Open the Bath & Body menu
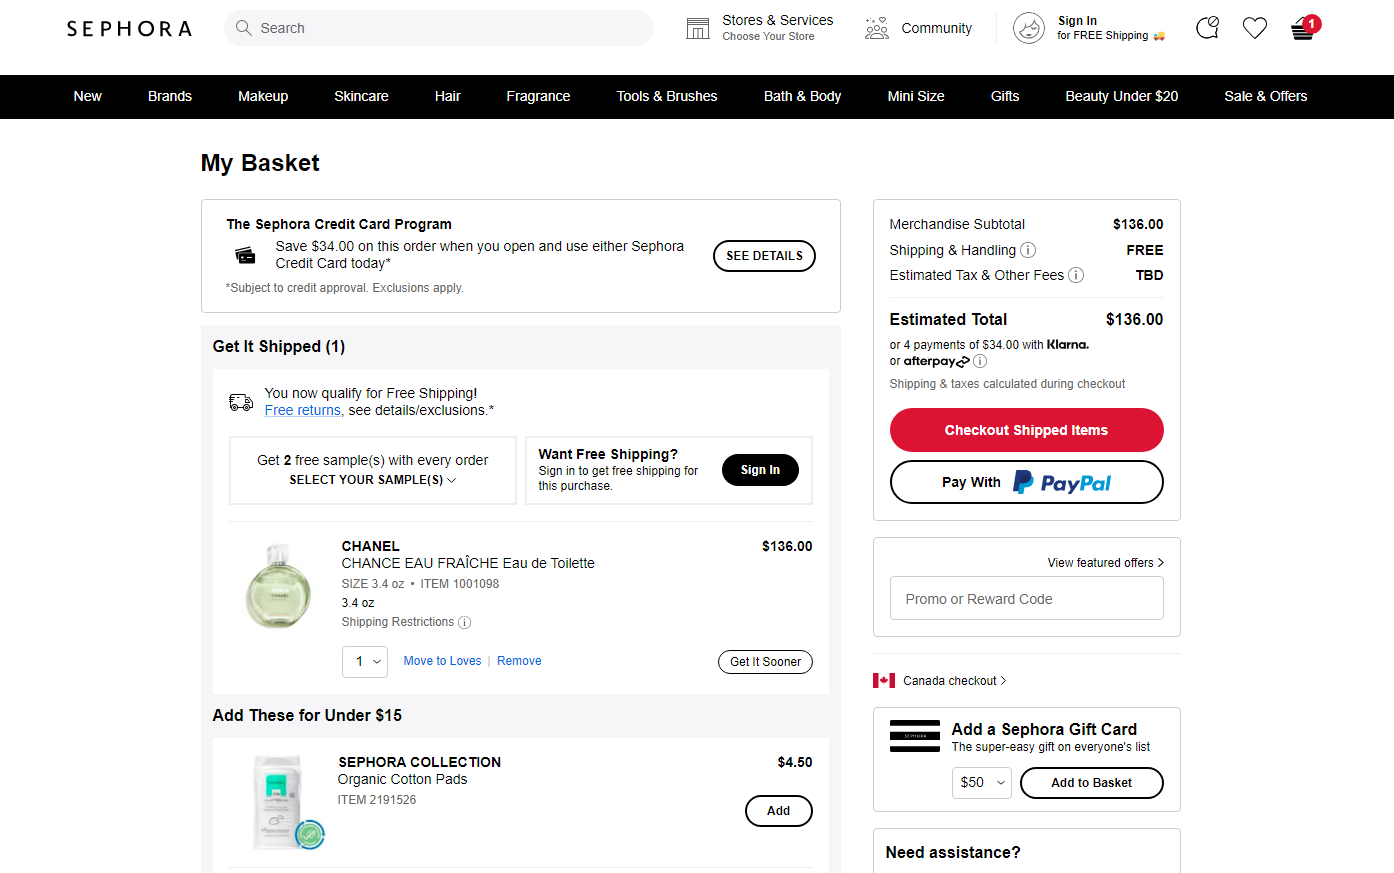The width and height of the screenshot is (1394, 873). point(802,97)
